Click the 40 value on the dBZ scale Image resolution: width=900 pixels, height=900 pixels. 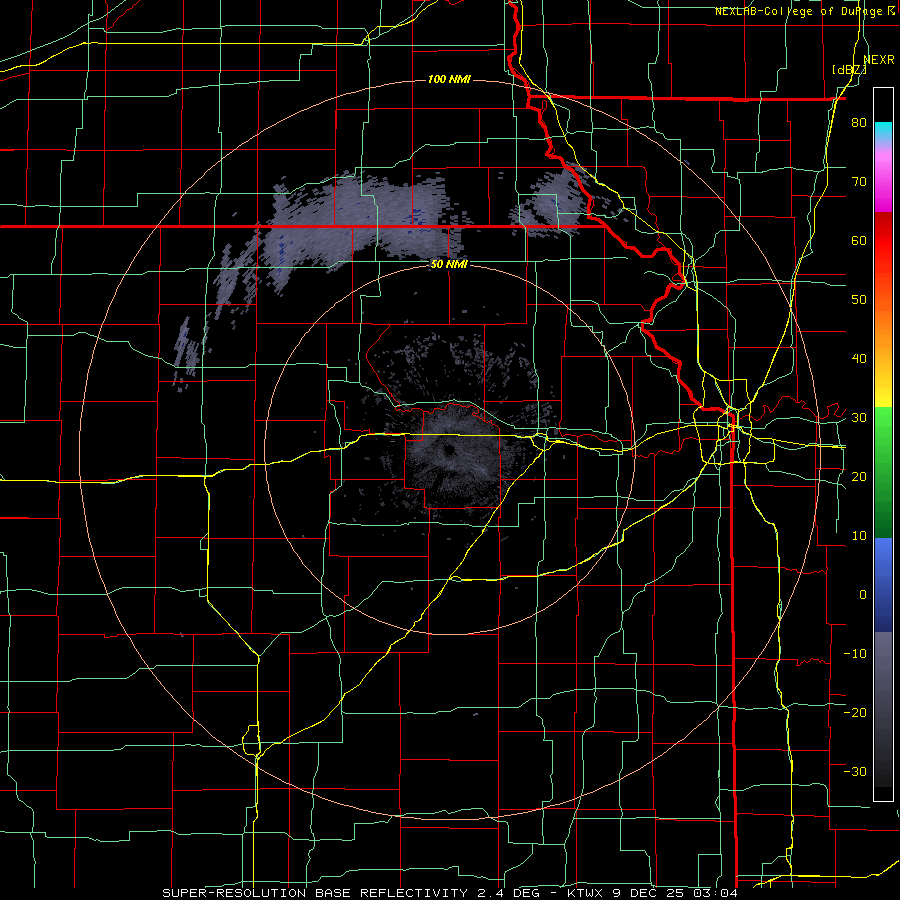(x=859, y=359)
